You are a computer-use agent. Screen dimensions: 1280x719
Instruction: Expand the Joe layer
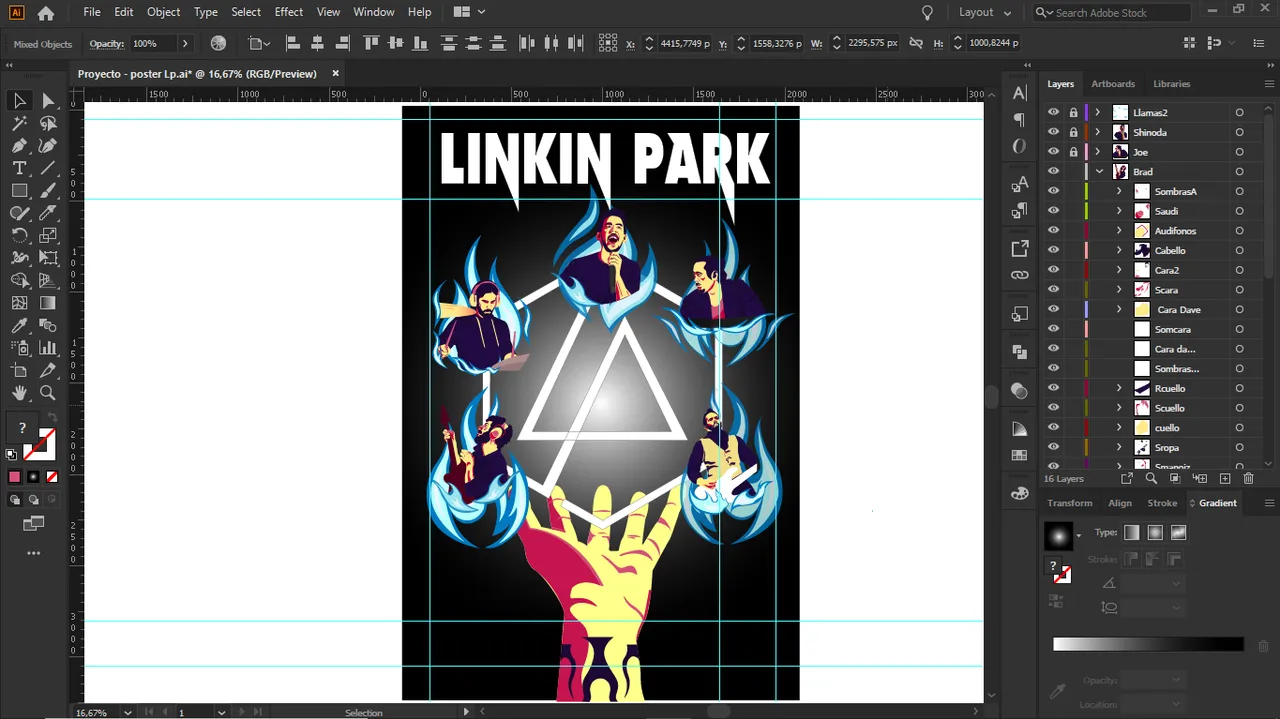(1098, 152)
